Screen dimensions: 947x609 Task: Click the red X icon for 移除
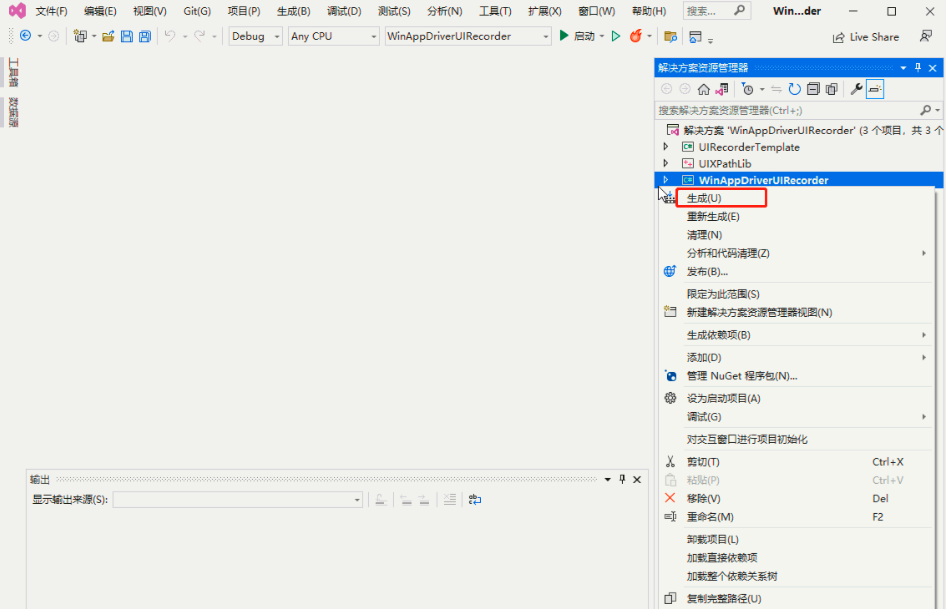click(x=670, y=498)
